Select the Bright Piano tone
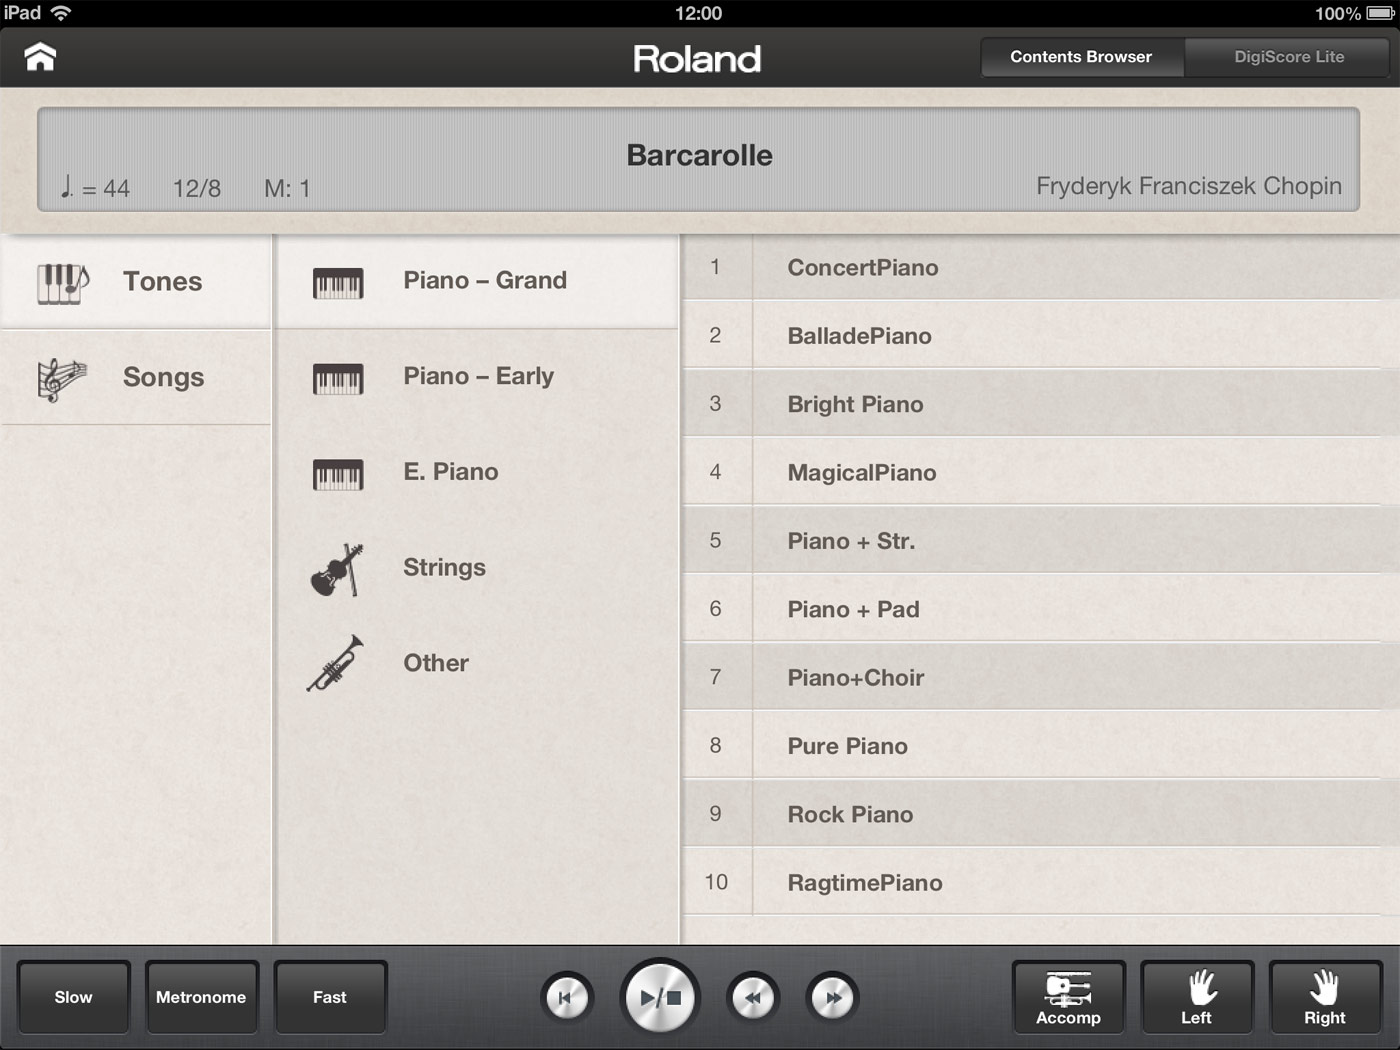Viewport: 1400px width, 1050px height. coord(1041,404)
